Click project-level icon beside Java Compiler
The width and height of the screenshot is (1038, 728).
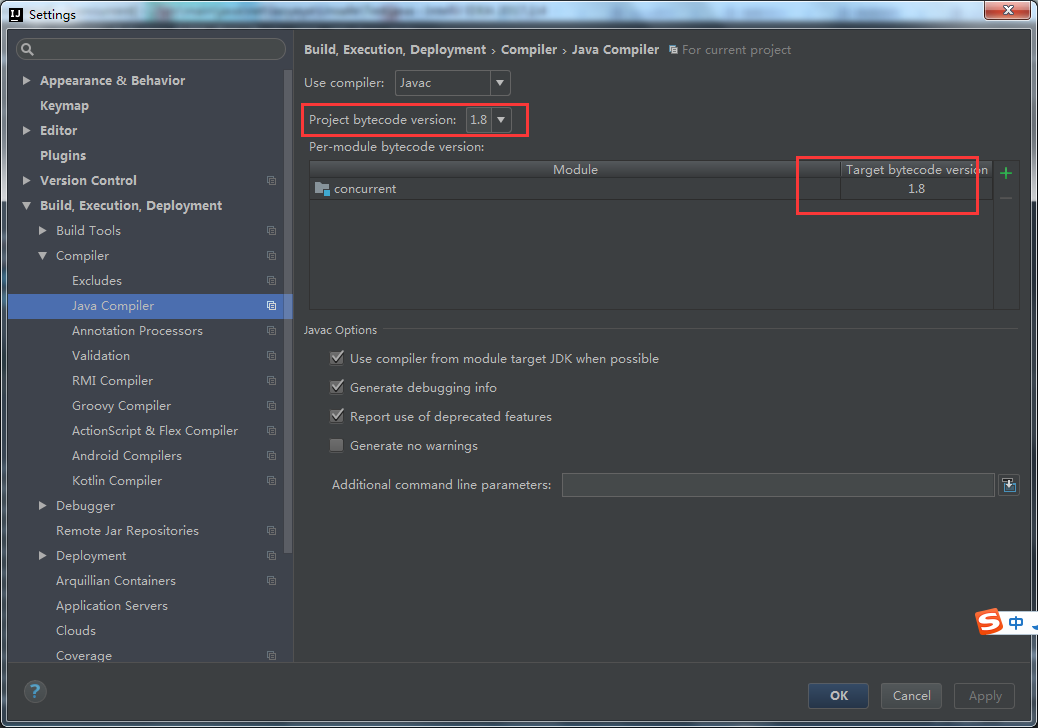point(271,306)
